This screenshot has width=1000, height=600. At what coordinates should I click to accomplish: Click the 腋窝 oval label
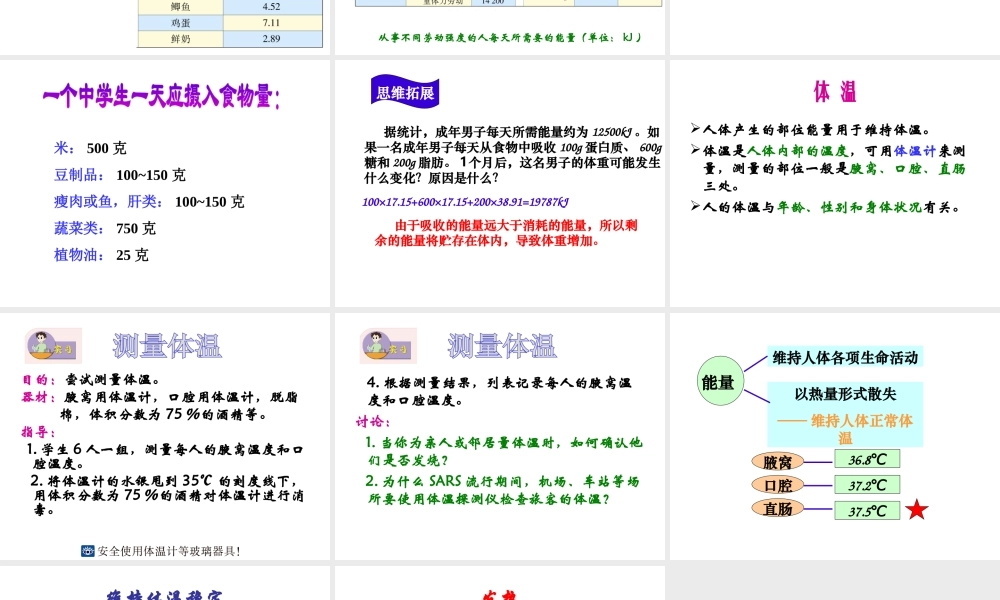(777, 462)
